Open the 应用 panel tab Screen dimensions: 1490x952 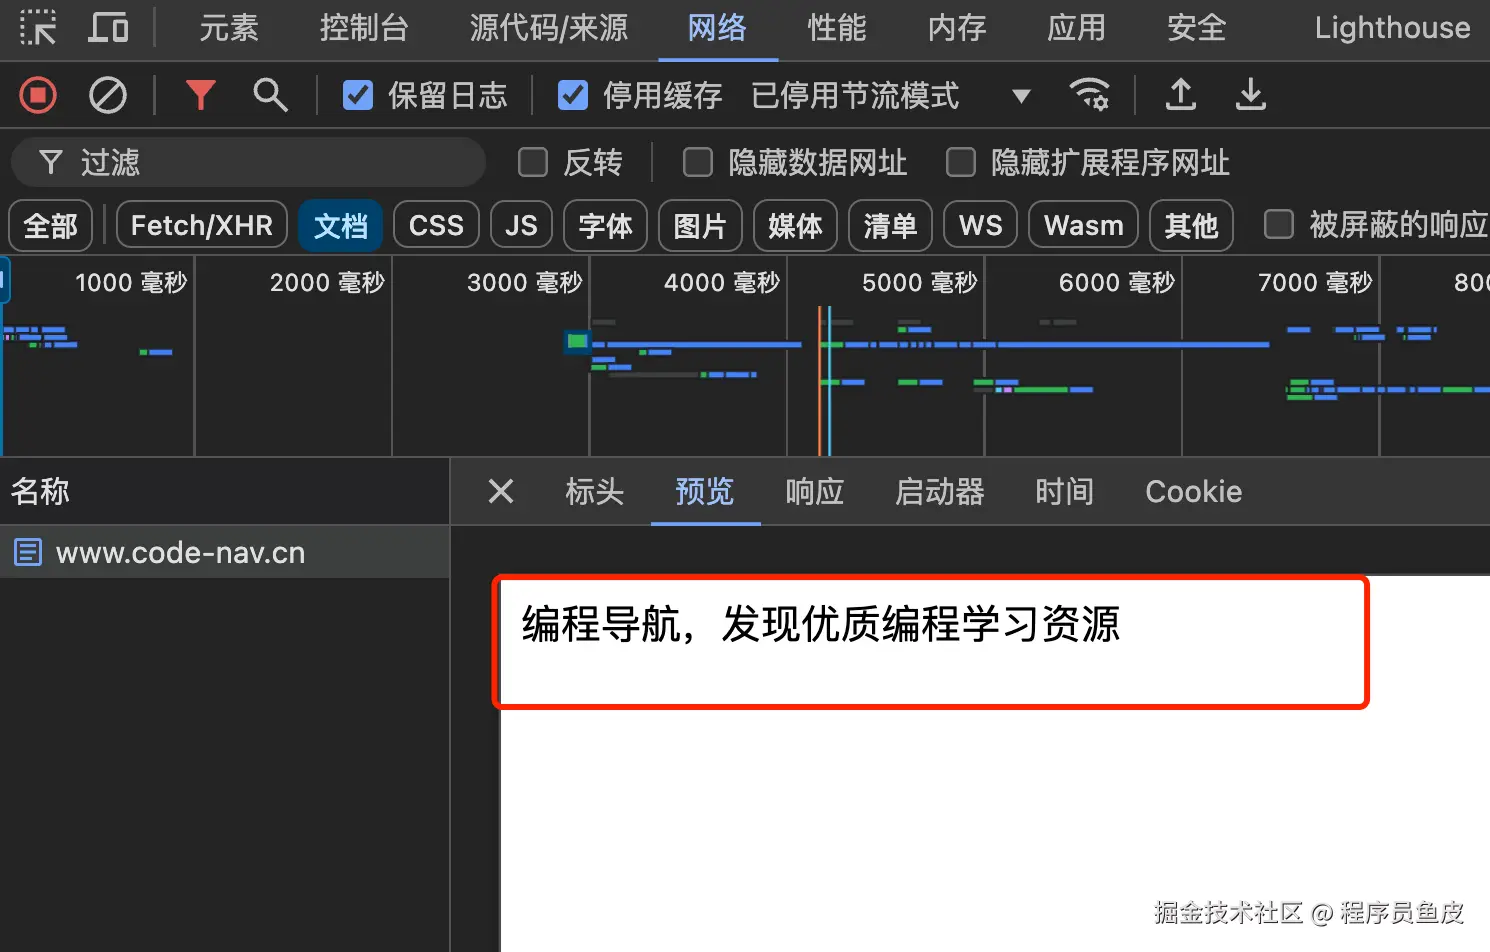[x=1077, y=28]
